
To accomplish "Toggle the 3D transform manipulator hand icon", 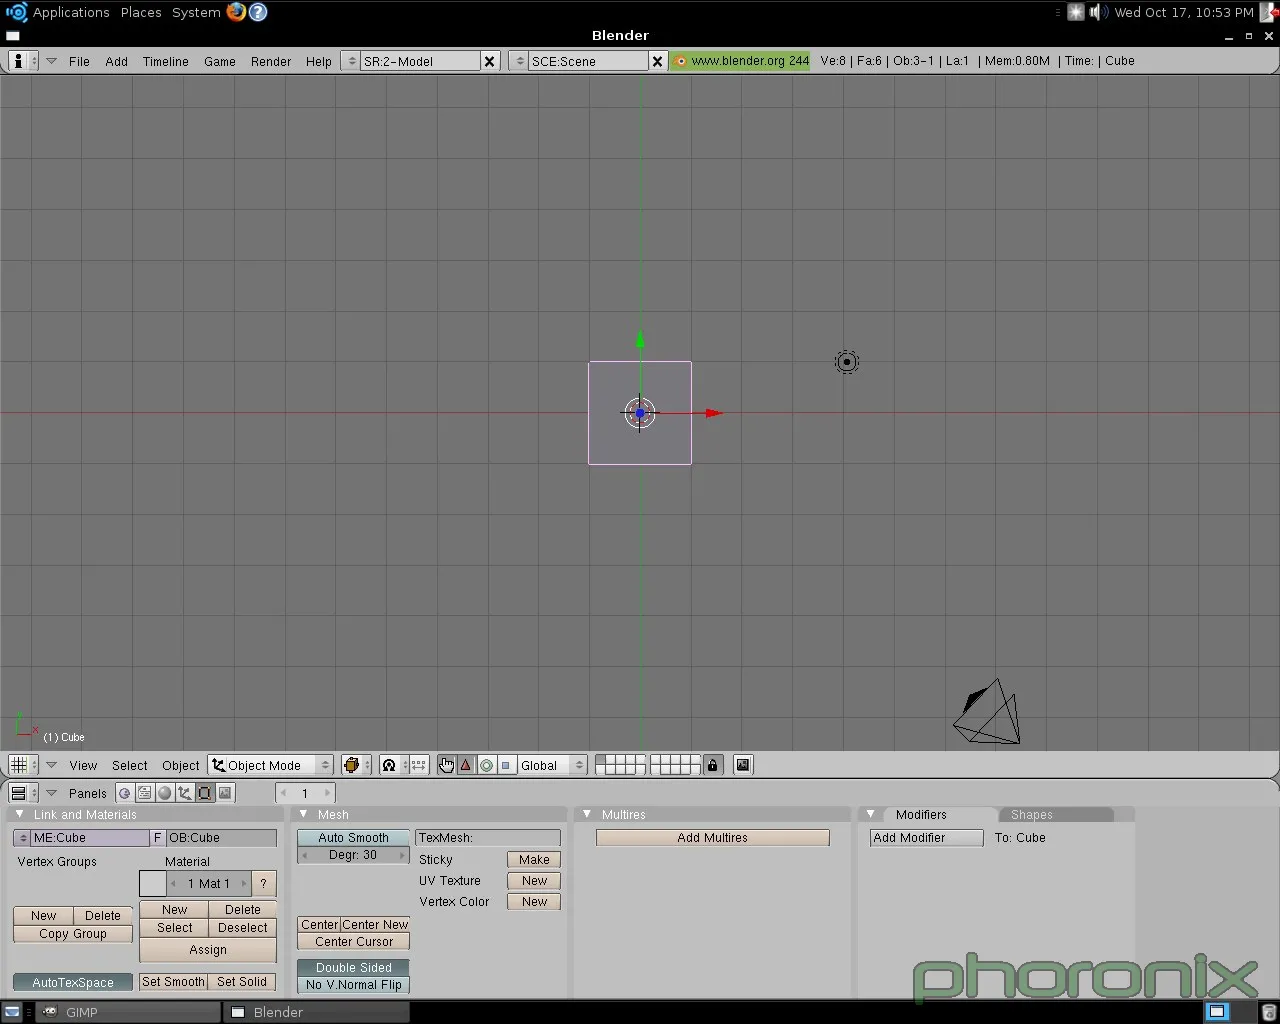I will [x=446, y=765].
